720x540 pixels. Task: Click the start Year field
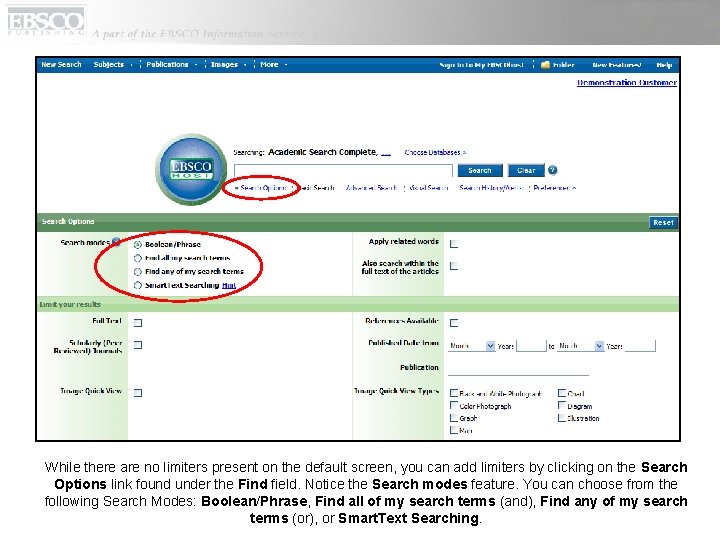[531, 346]
